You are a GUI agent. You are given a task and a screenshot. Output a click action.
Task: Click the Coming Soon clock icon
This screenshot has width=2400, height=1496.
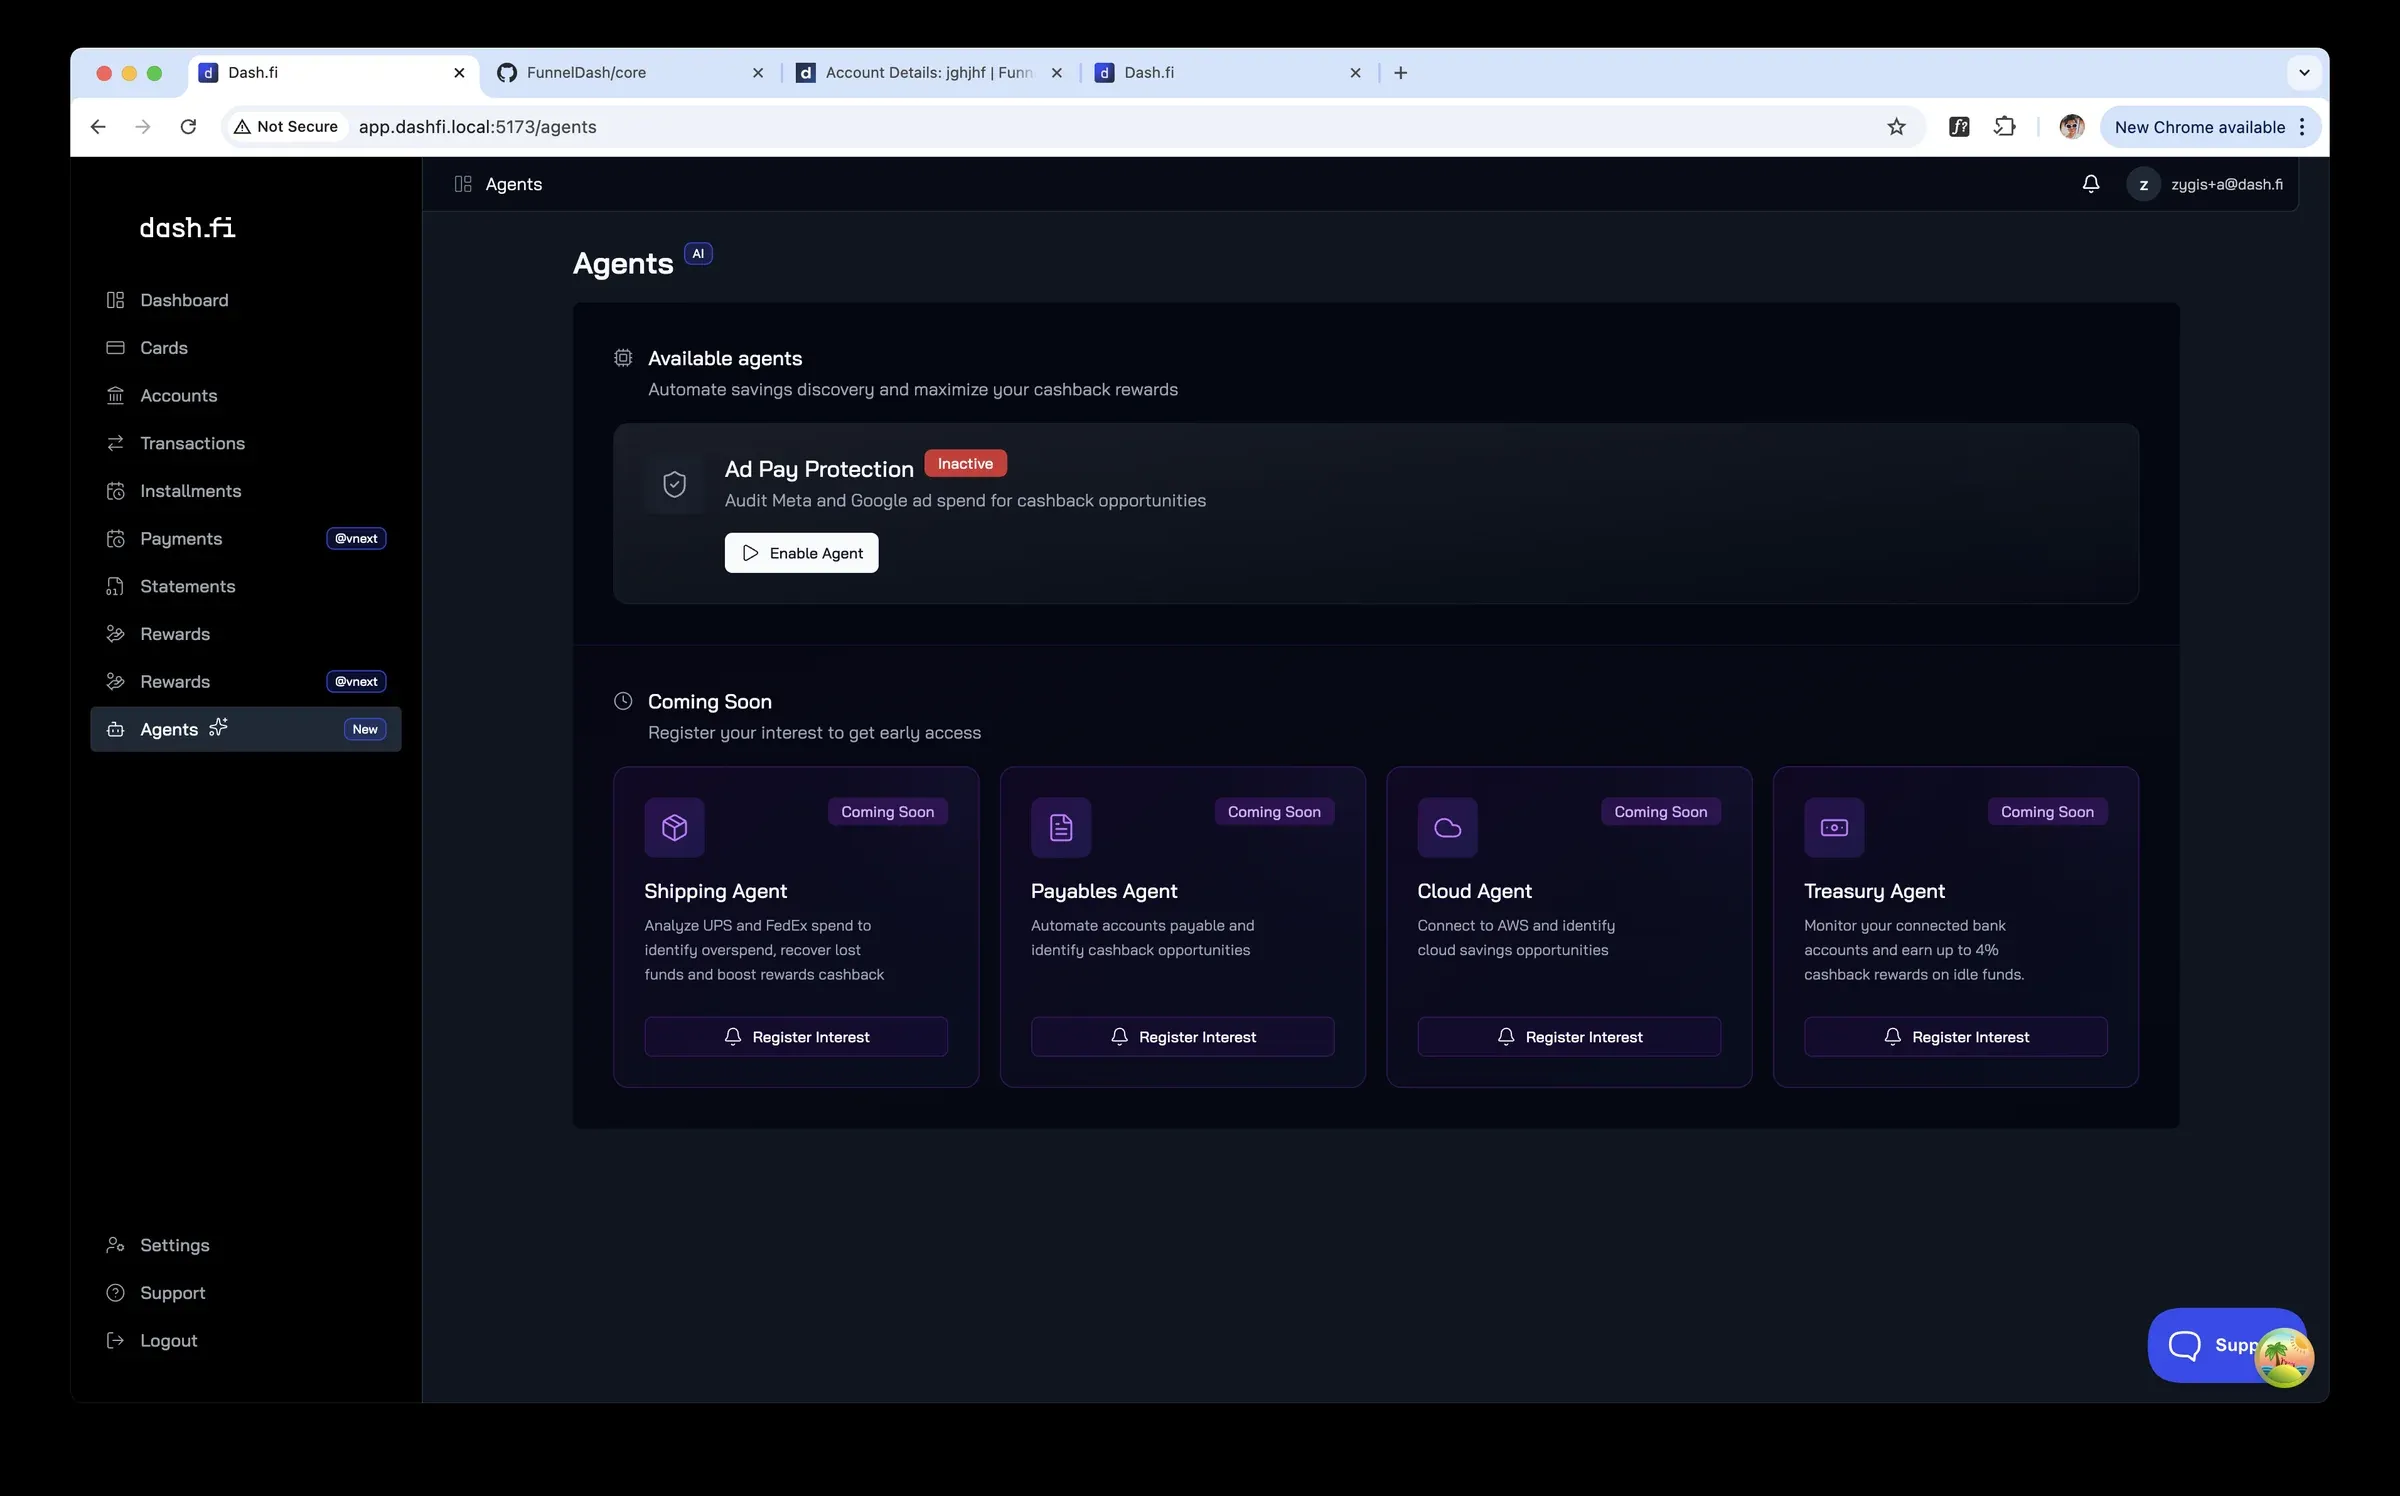point(623,701)
